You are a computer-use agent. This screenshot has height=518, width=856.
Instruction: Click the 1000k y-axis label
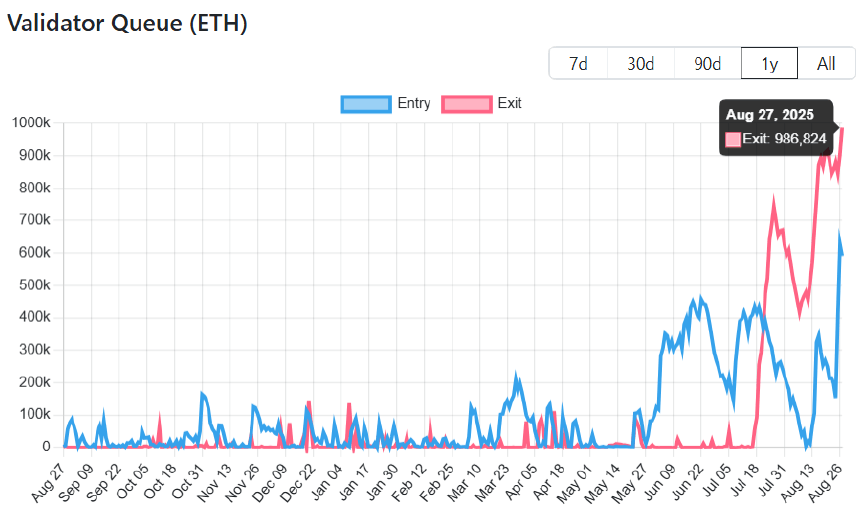click(x=31, y=123)
